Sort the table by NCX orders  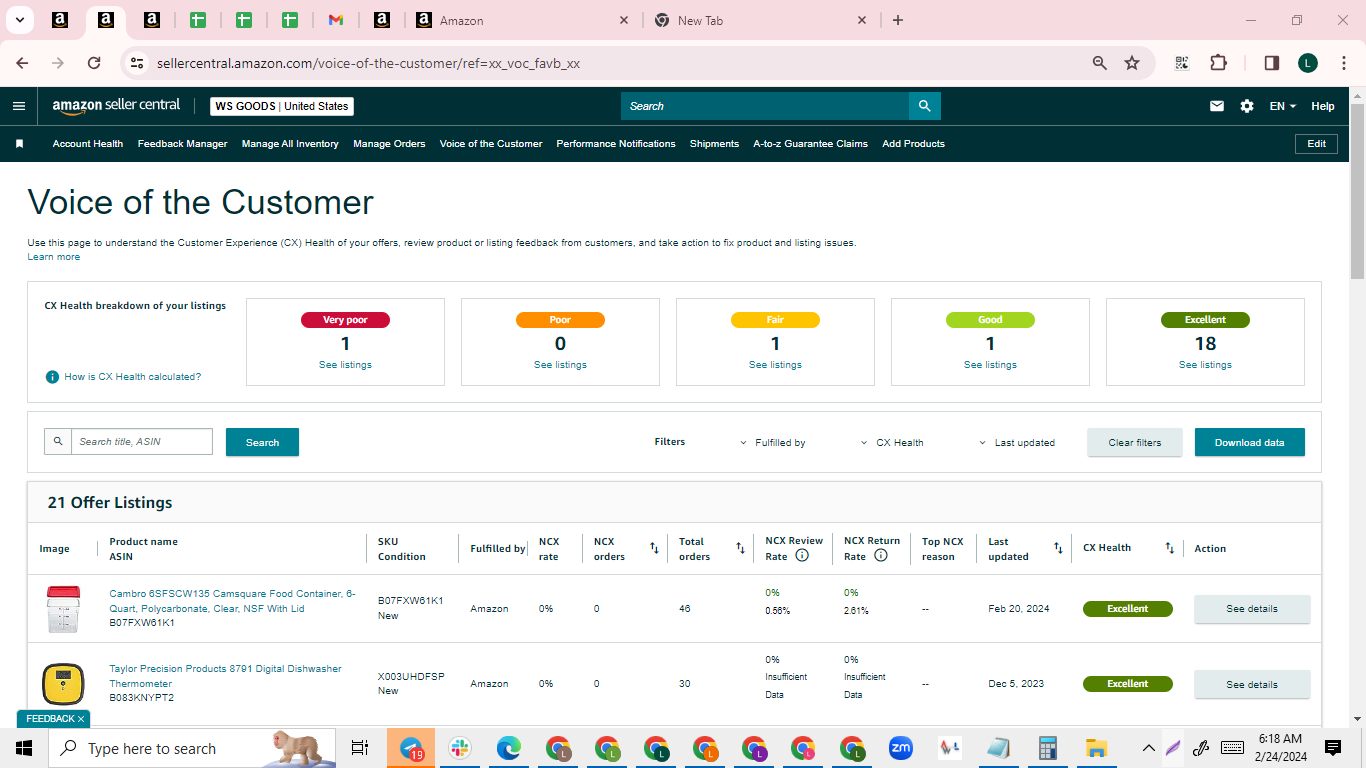654,548
